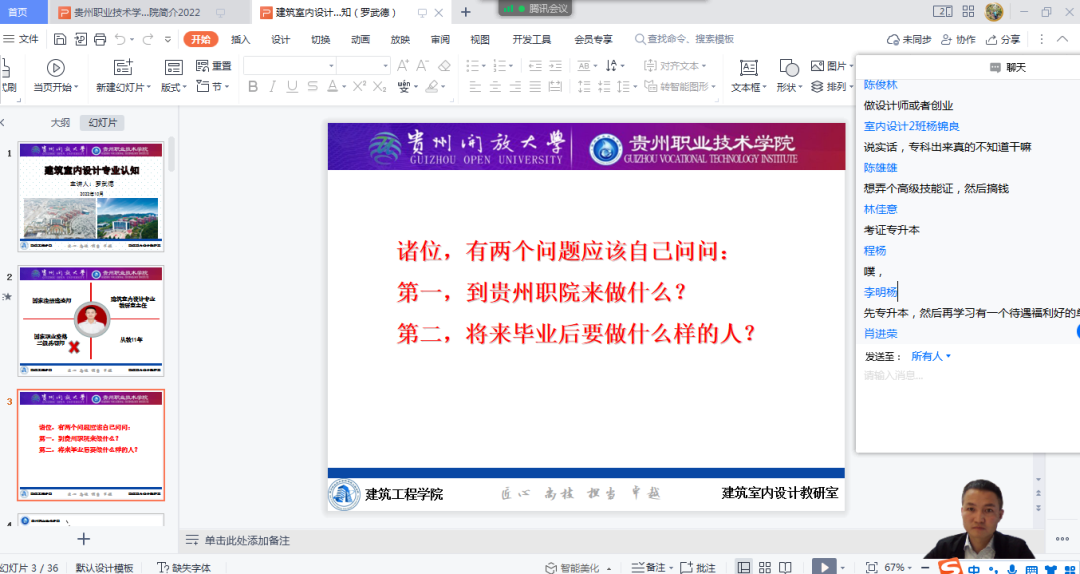Open the 插入 ribbon tab

pos(241,40)
